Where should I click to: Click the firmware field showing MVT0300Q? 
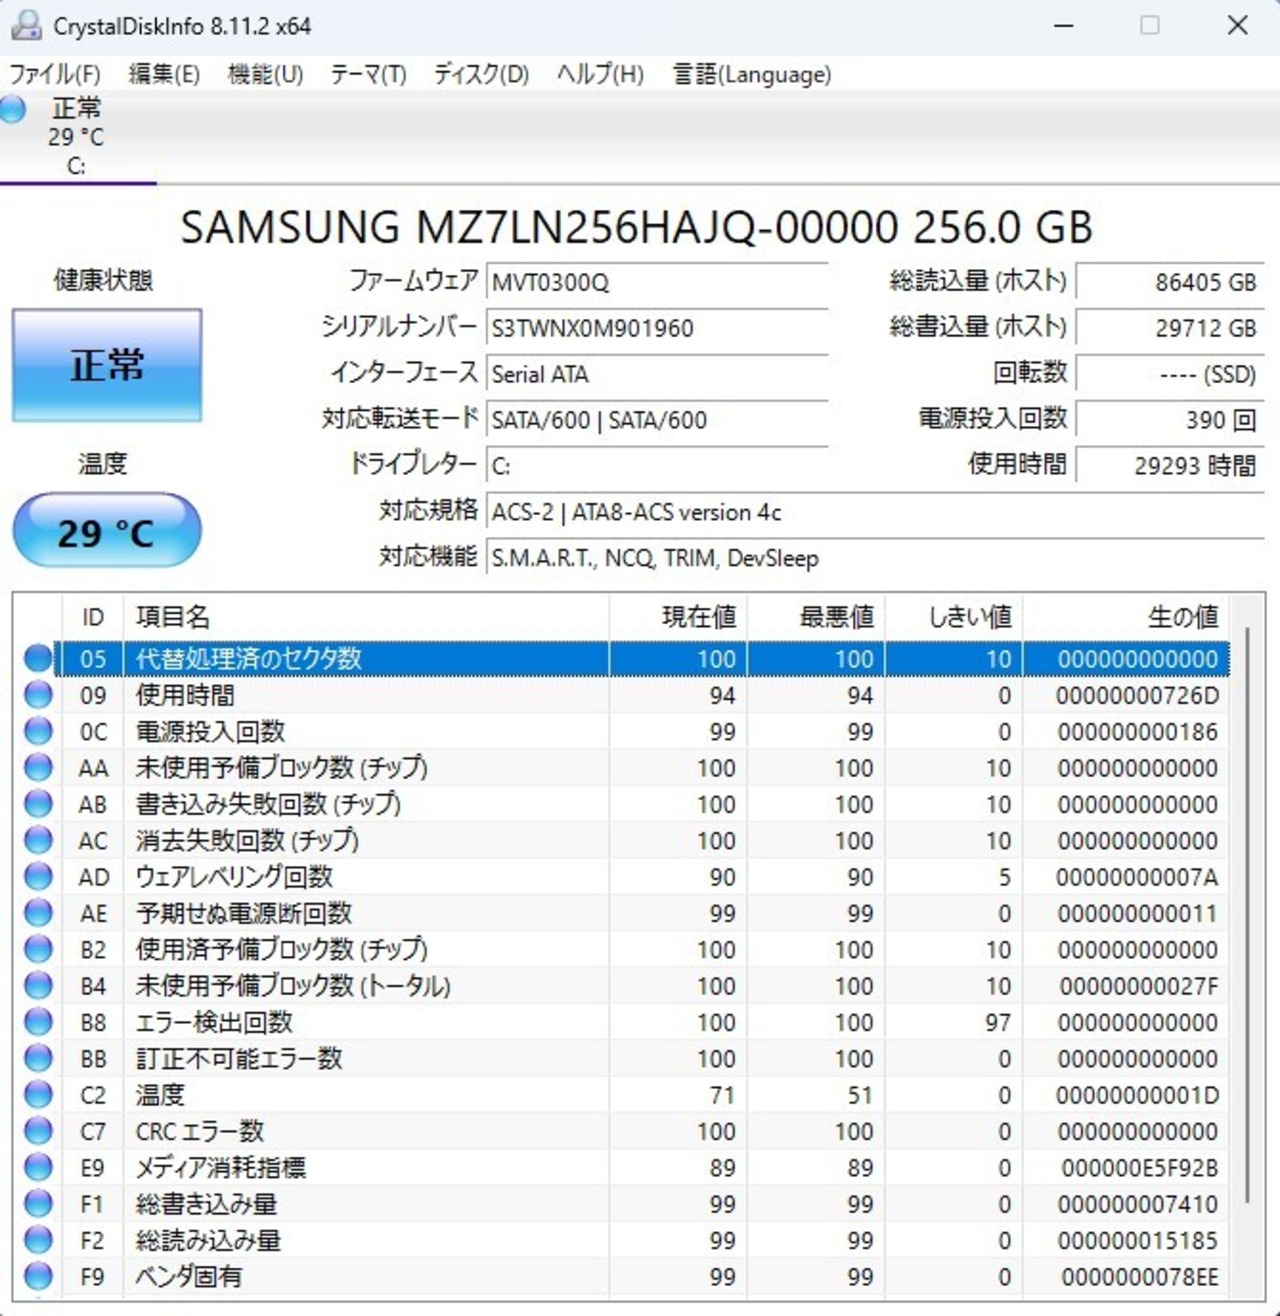click(657, 282)
